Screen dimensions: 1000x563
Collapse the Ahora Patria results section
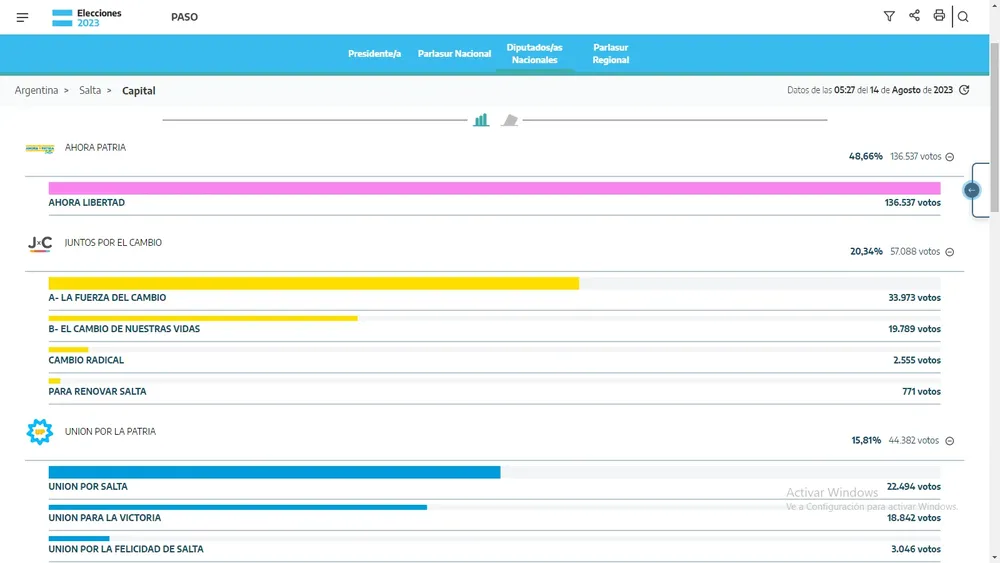(x=949, y=157)
